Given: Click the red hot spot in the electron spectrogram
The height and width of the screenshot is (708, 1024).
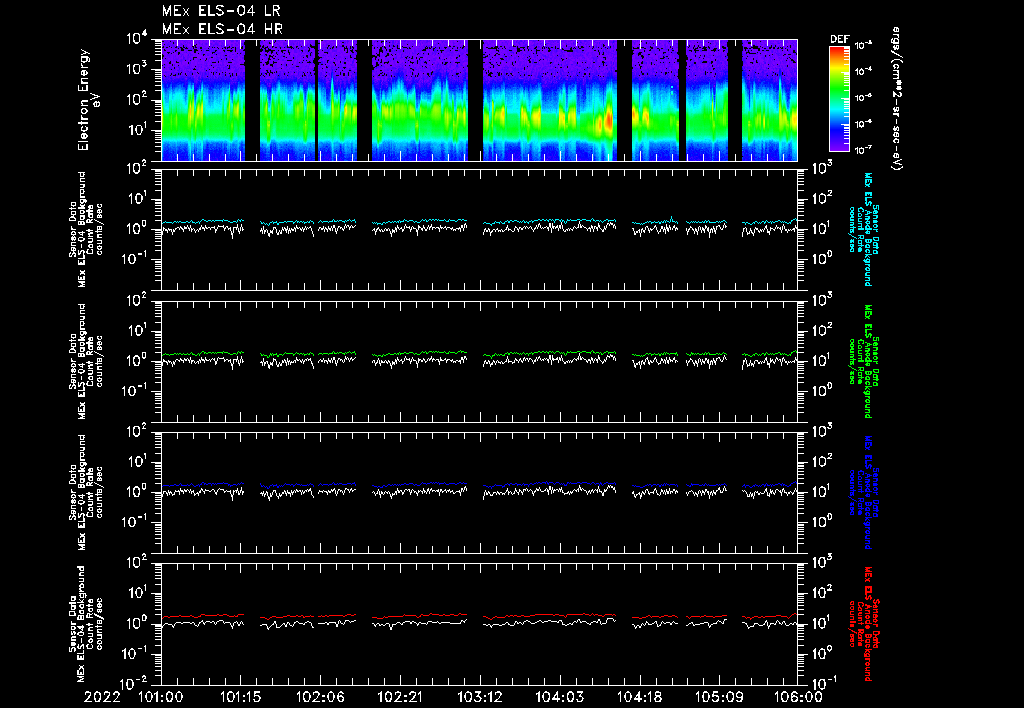Looking at the screenshot, I should (x=609, y=120).
